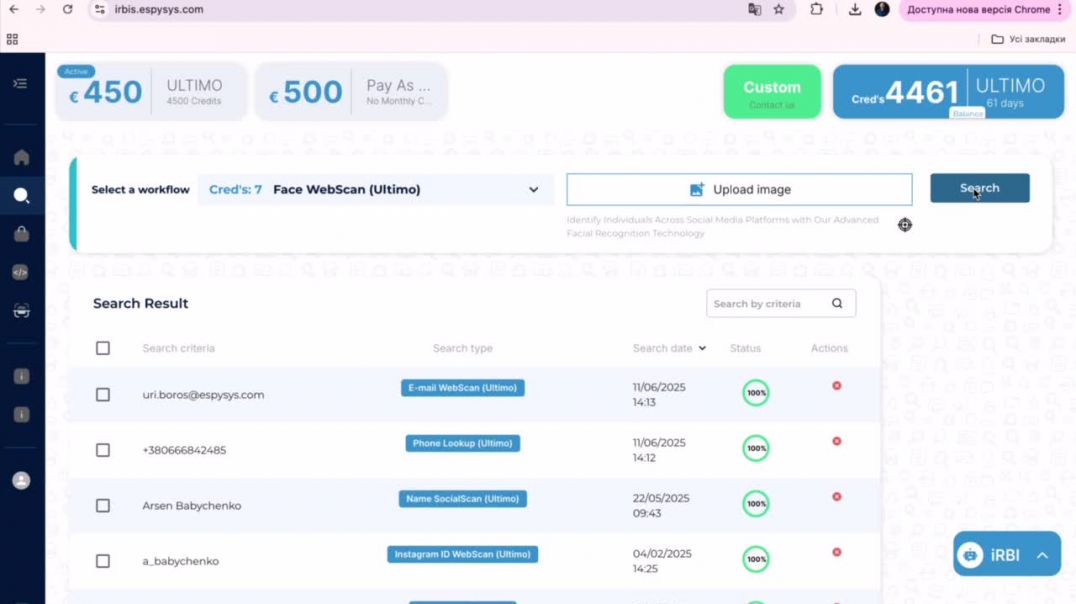Select the €450 ULTIMO plan card
The image size is (1076, 604).
click(x=150, y=91)
